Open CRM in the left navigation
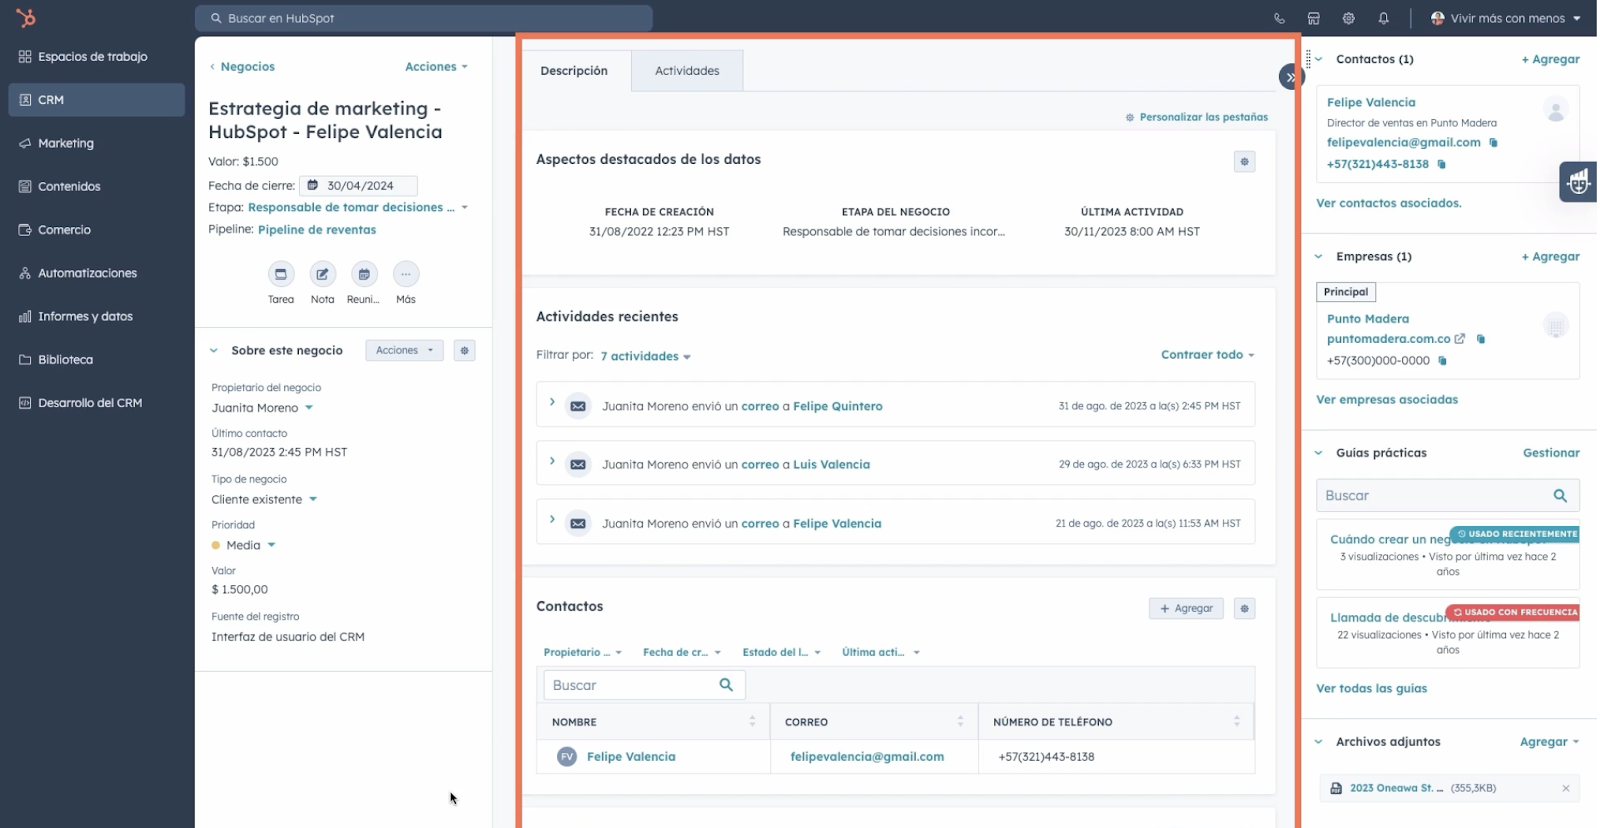The image size is (1600, 828). click(96, 100)
